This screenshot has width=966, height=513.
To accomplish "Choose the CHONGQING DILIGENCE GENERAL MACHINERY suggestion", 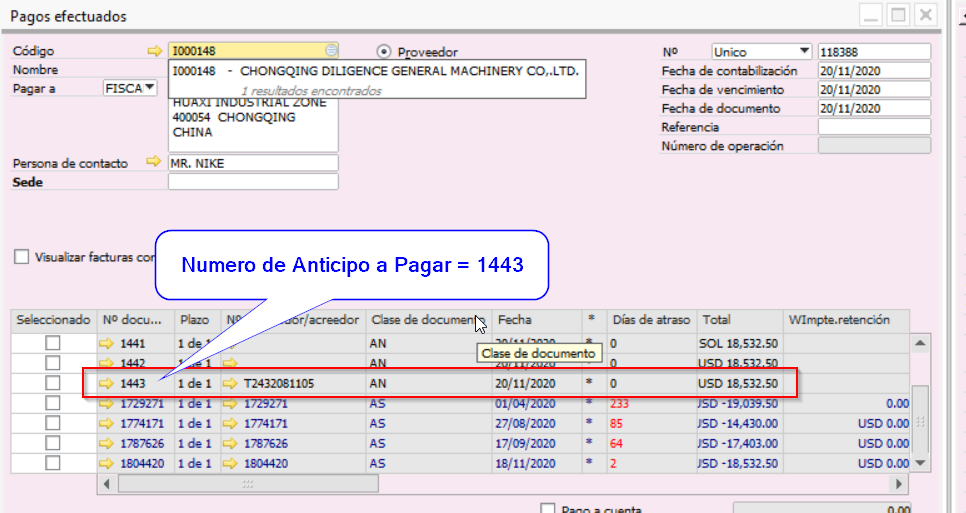I will coord(375,71).
